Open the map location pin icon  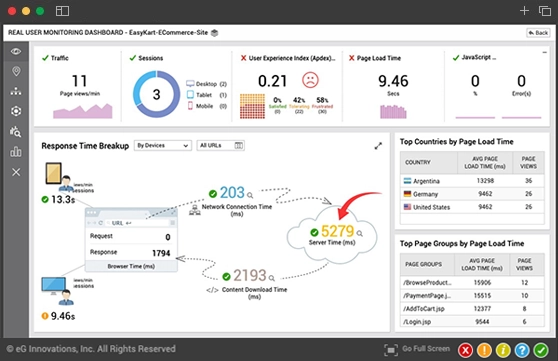point(16,71)
